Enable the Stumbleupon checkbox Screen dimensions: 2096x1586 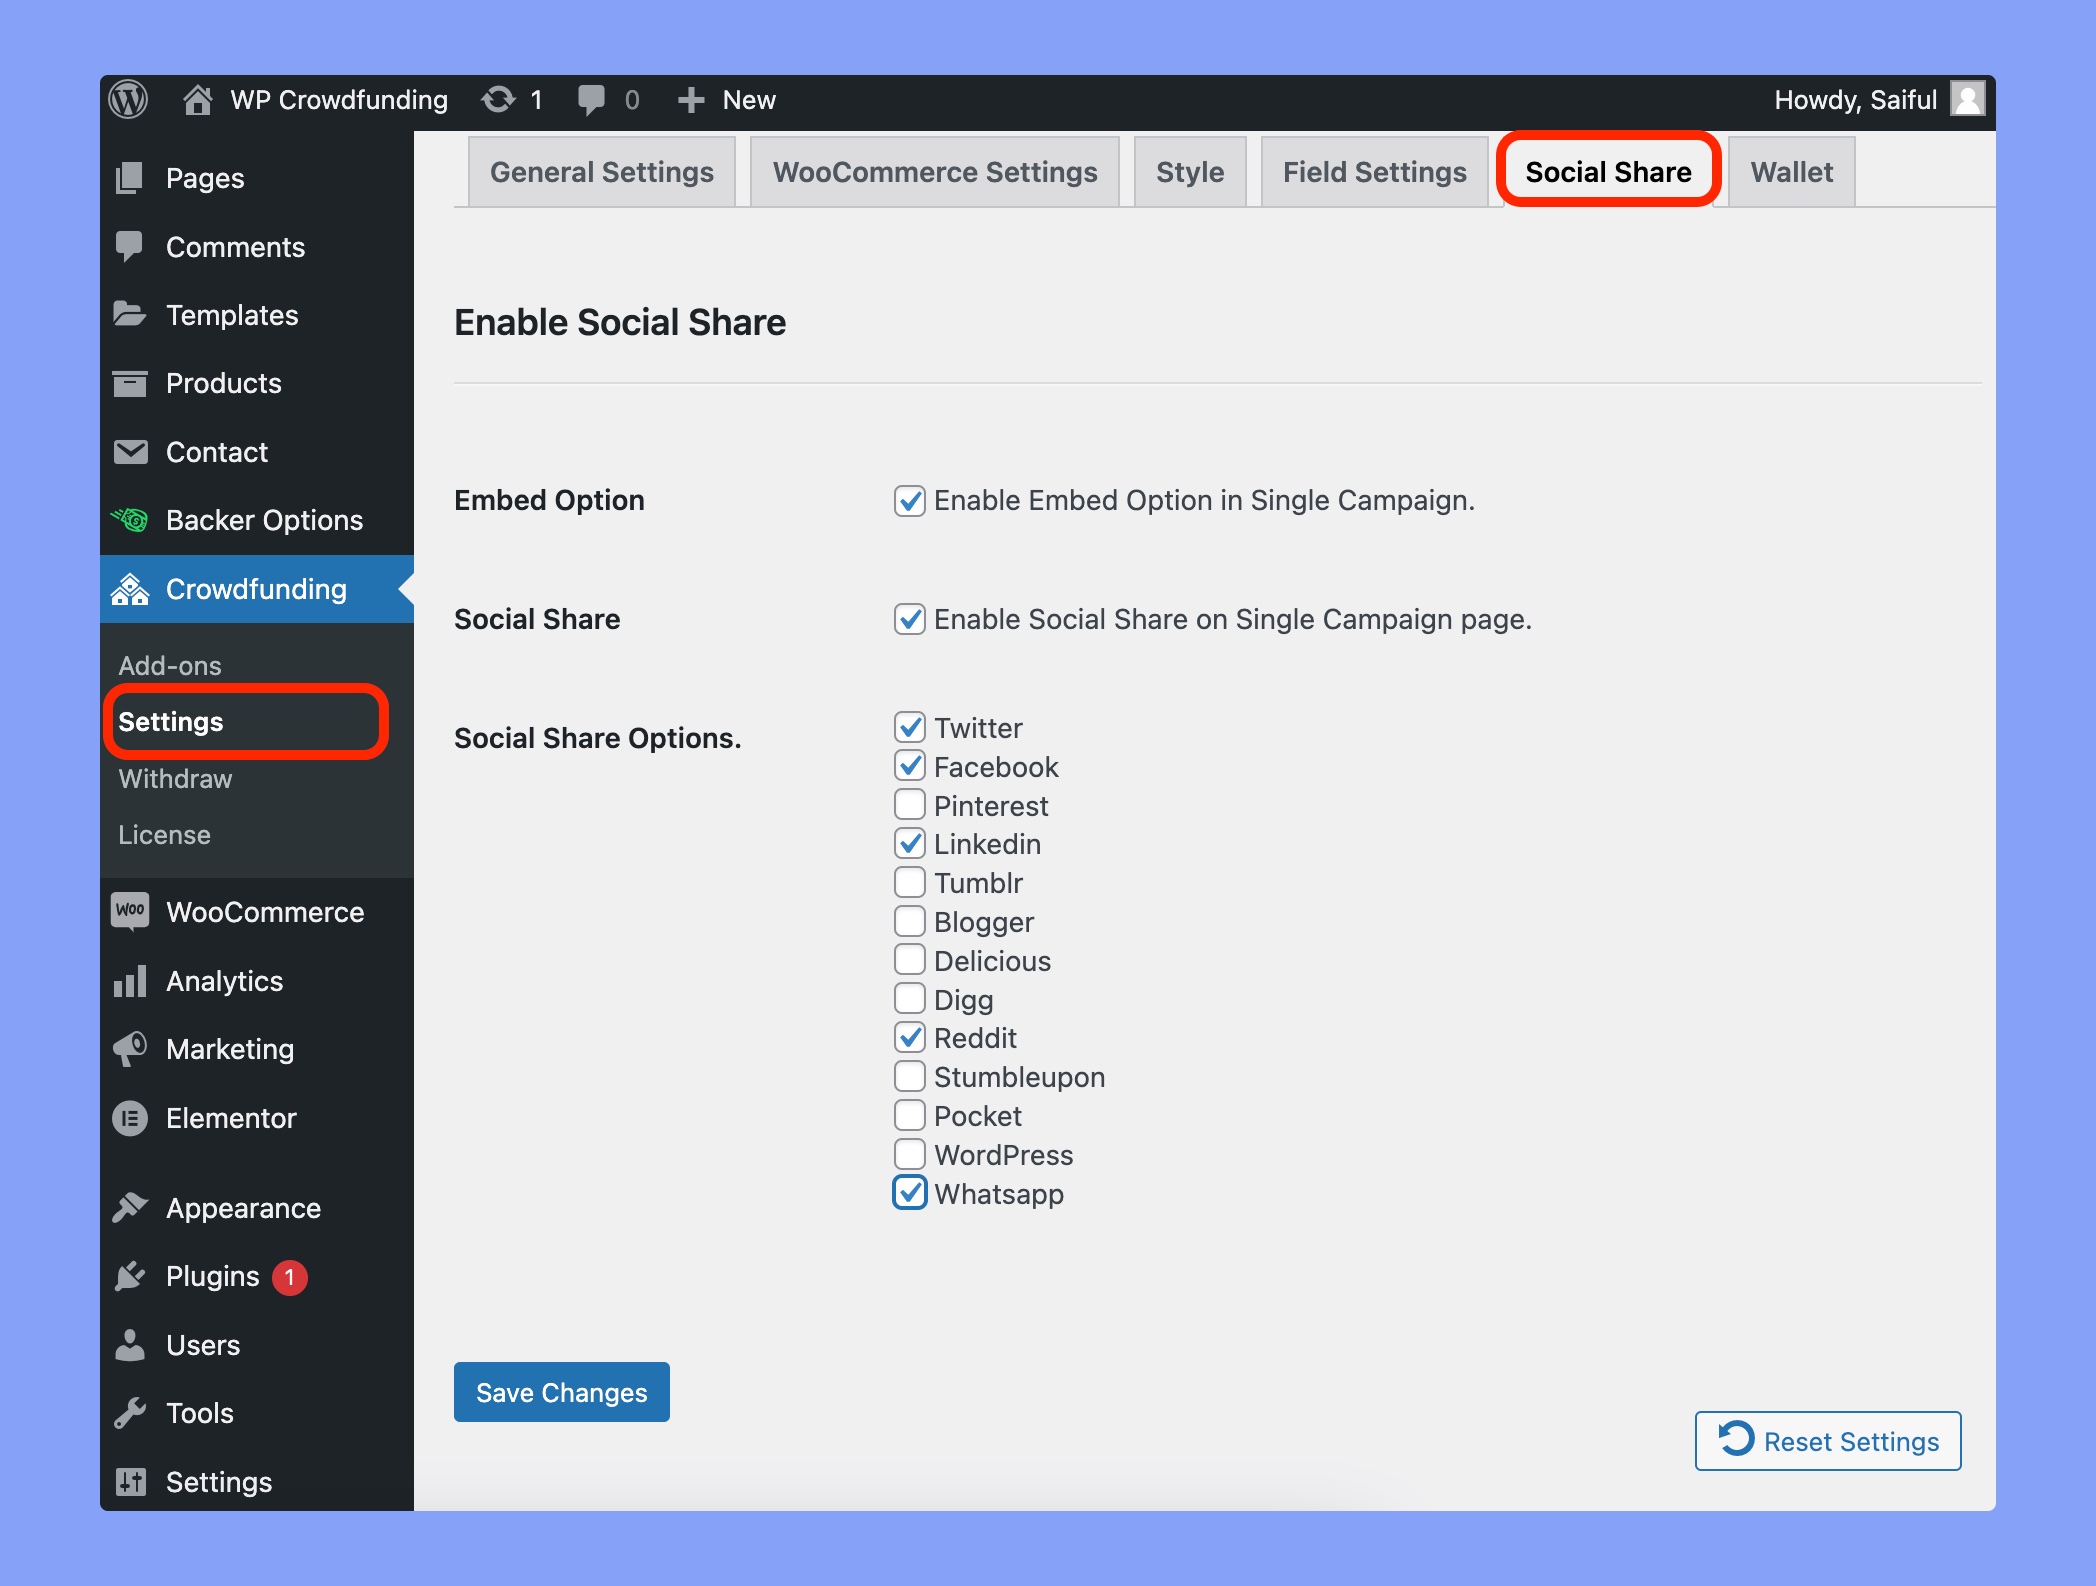pos(909,1076)
